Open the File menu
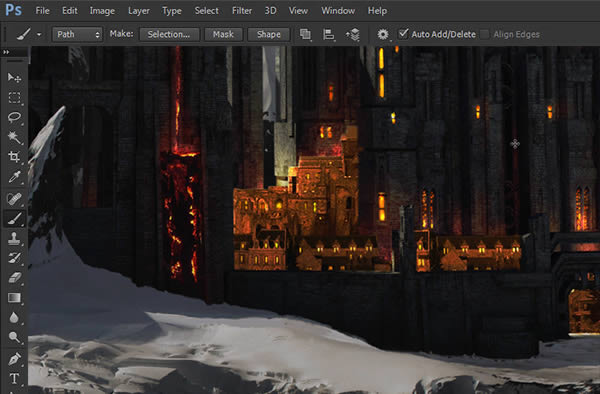Screen dimensions: 600x394 pos(42,11)
